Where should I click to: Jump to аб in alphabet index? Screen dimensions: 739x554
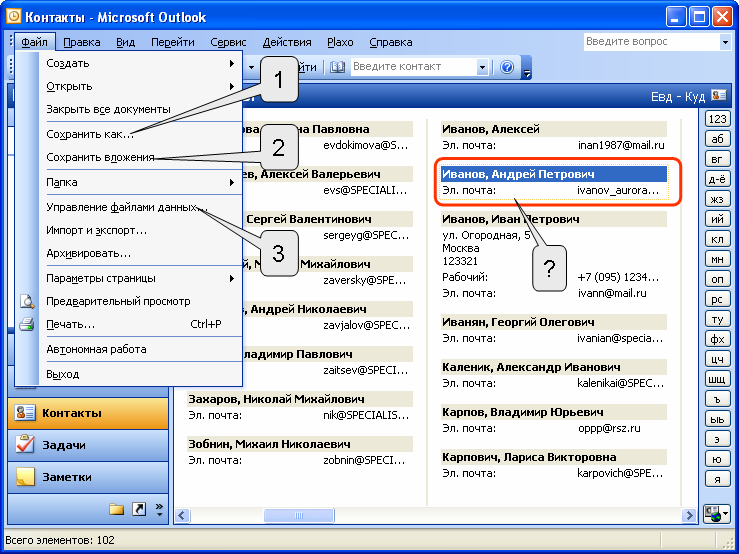click(717, 139)
